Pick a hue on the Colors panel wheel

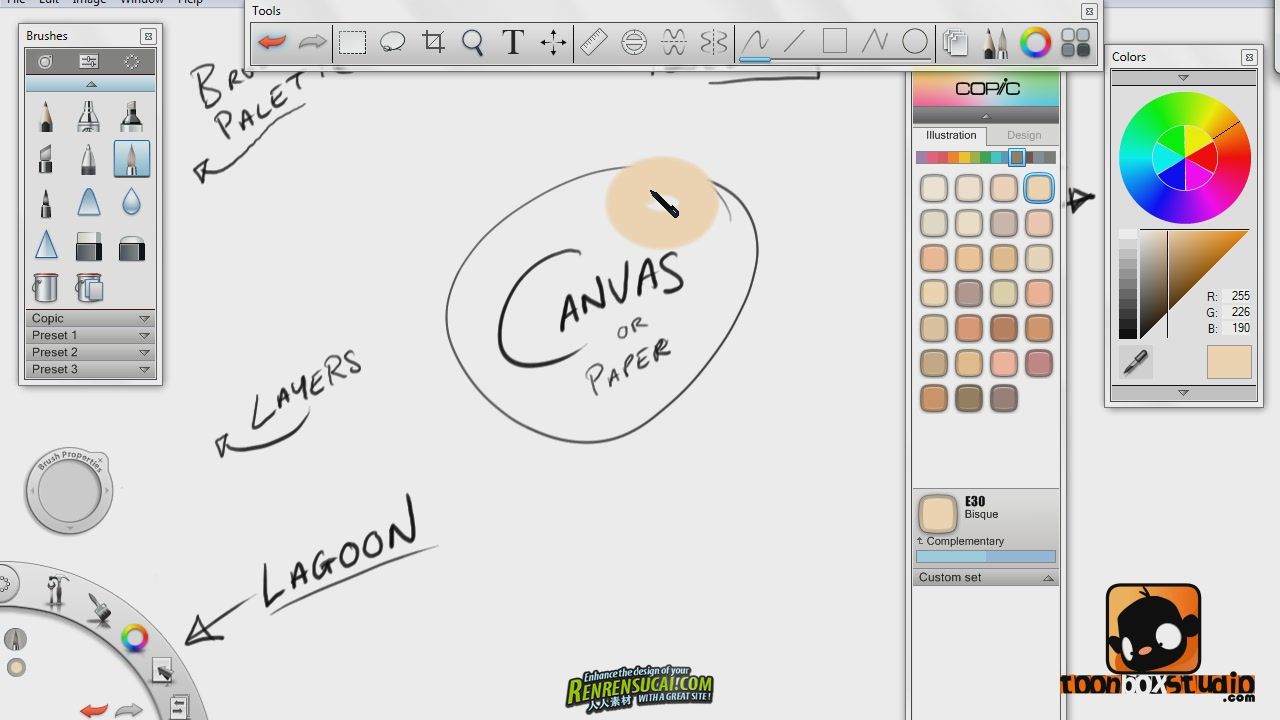point(1185,158)
